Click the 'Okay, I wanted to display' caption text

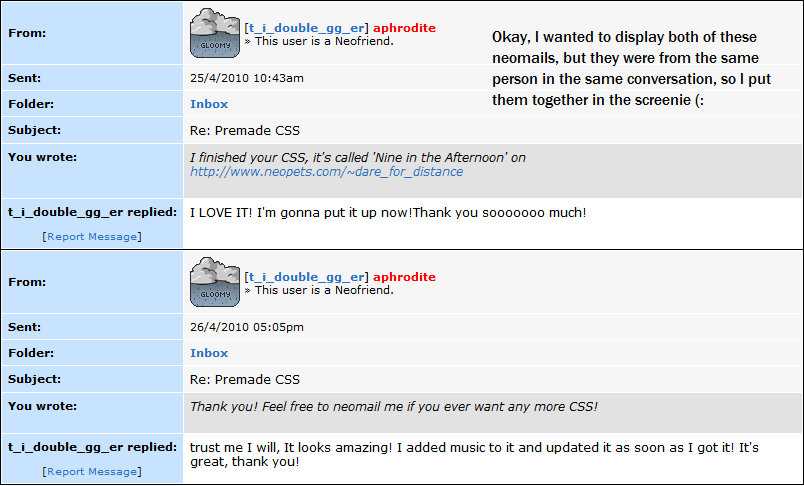pyautogui.click(x=632, y=68)
